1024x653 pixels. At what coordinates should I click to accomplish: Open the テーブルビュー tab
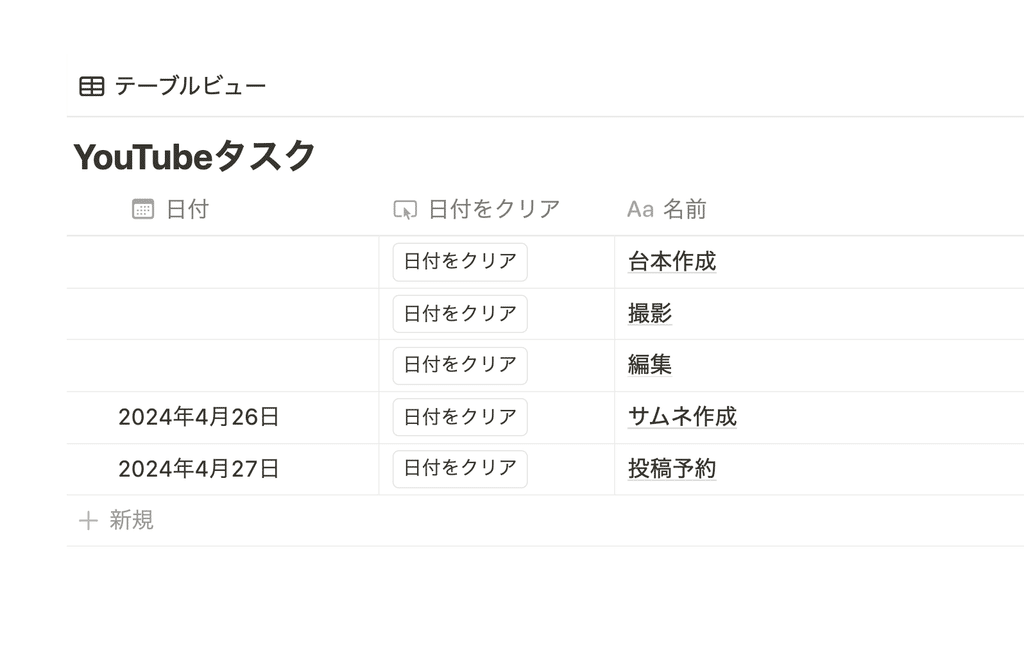173,86
